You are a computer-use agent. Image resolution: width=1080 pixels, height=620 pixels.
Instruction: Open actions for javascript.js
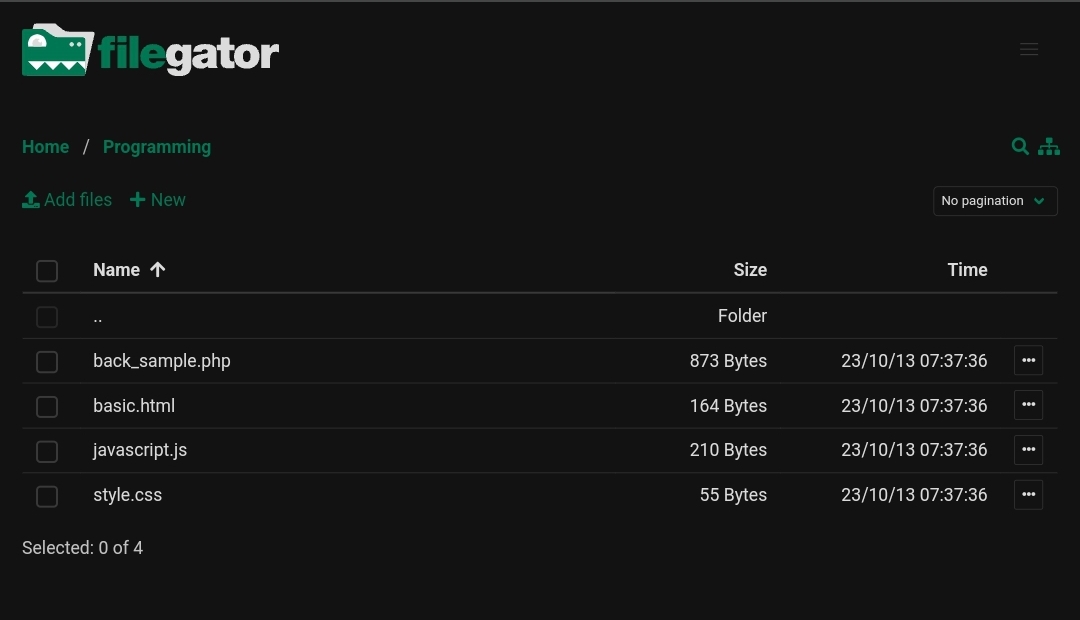click(1028, 450)
